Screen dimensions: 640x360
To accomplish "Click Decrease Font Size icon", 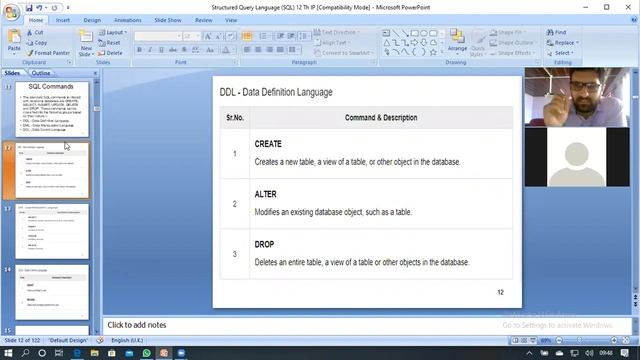I will pos(218,36).
